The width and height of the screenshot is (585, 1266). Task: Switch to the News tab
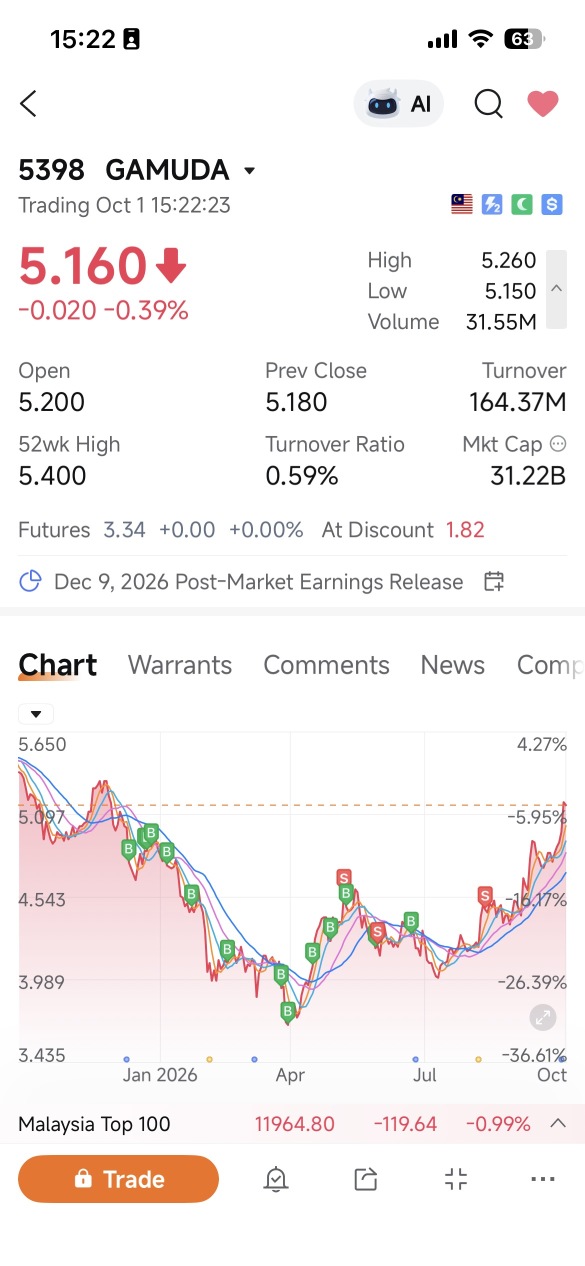(452, 665)
